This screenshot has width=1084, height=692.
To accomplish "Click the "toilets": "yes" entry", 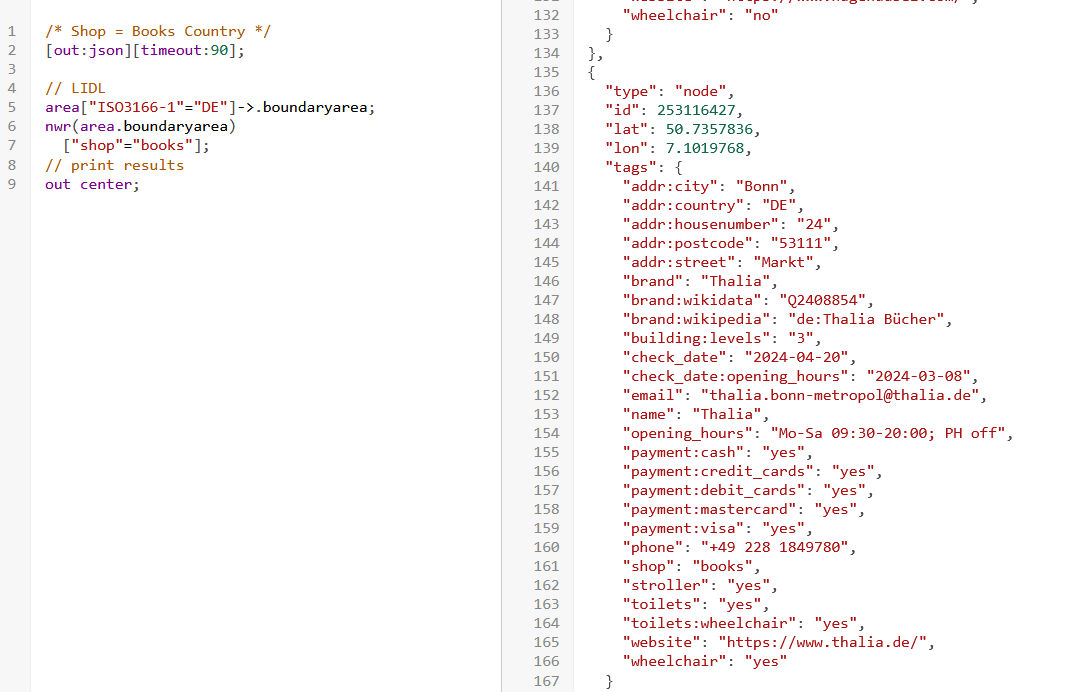I will (695, 604).
